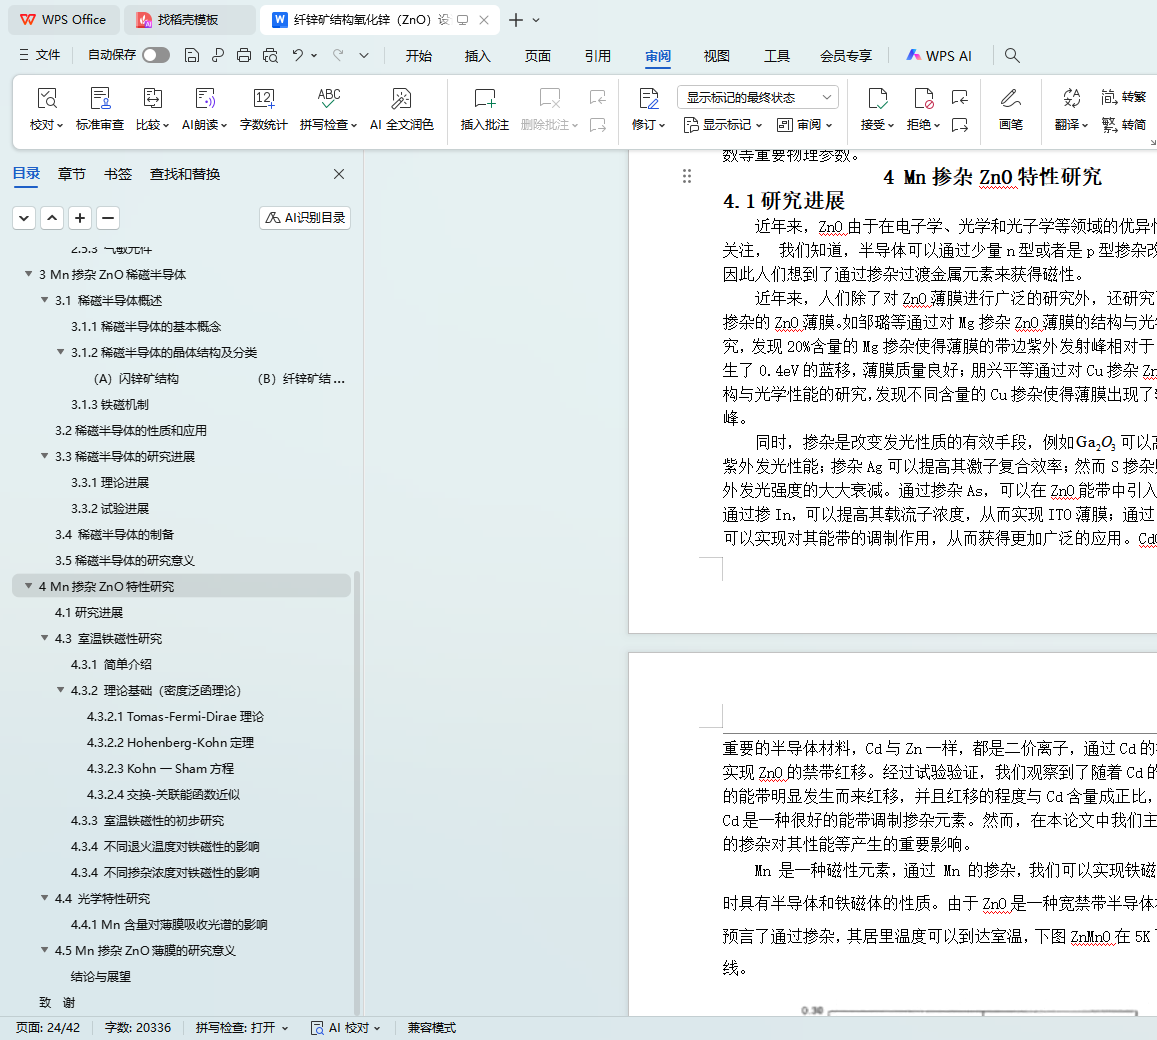The image size is (1157, 1040).
Task: Close the navigation sidebar panel
Action: [339, 174]
